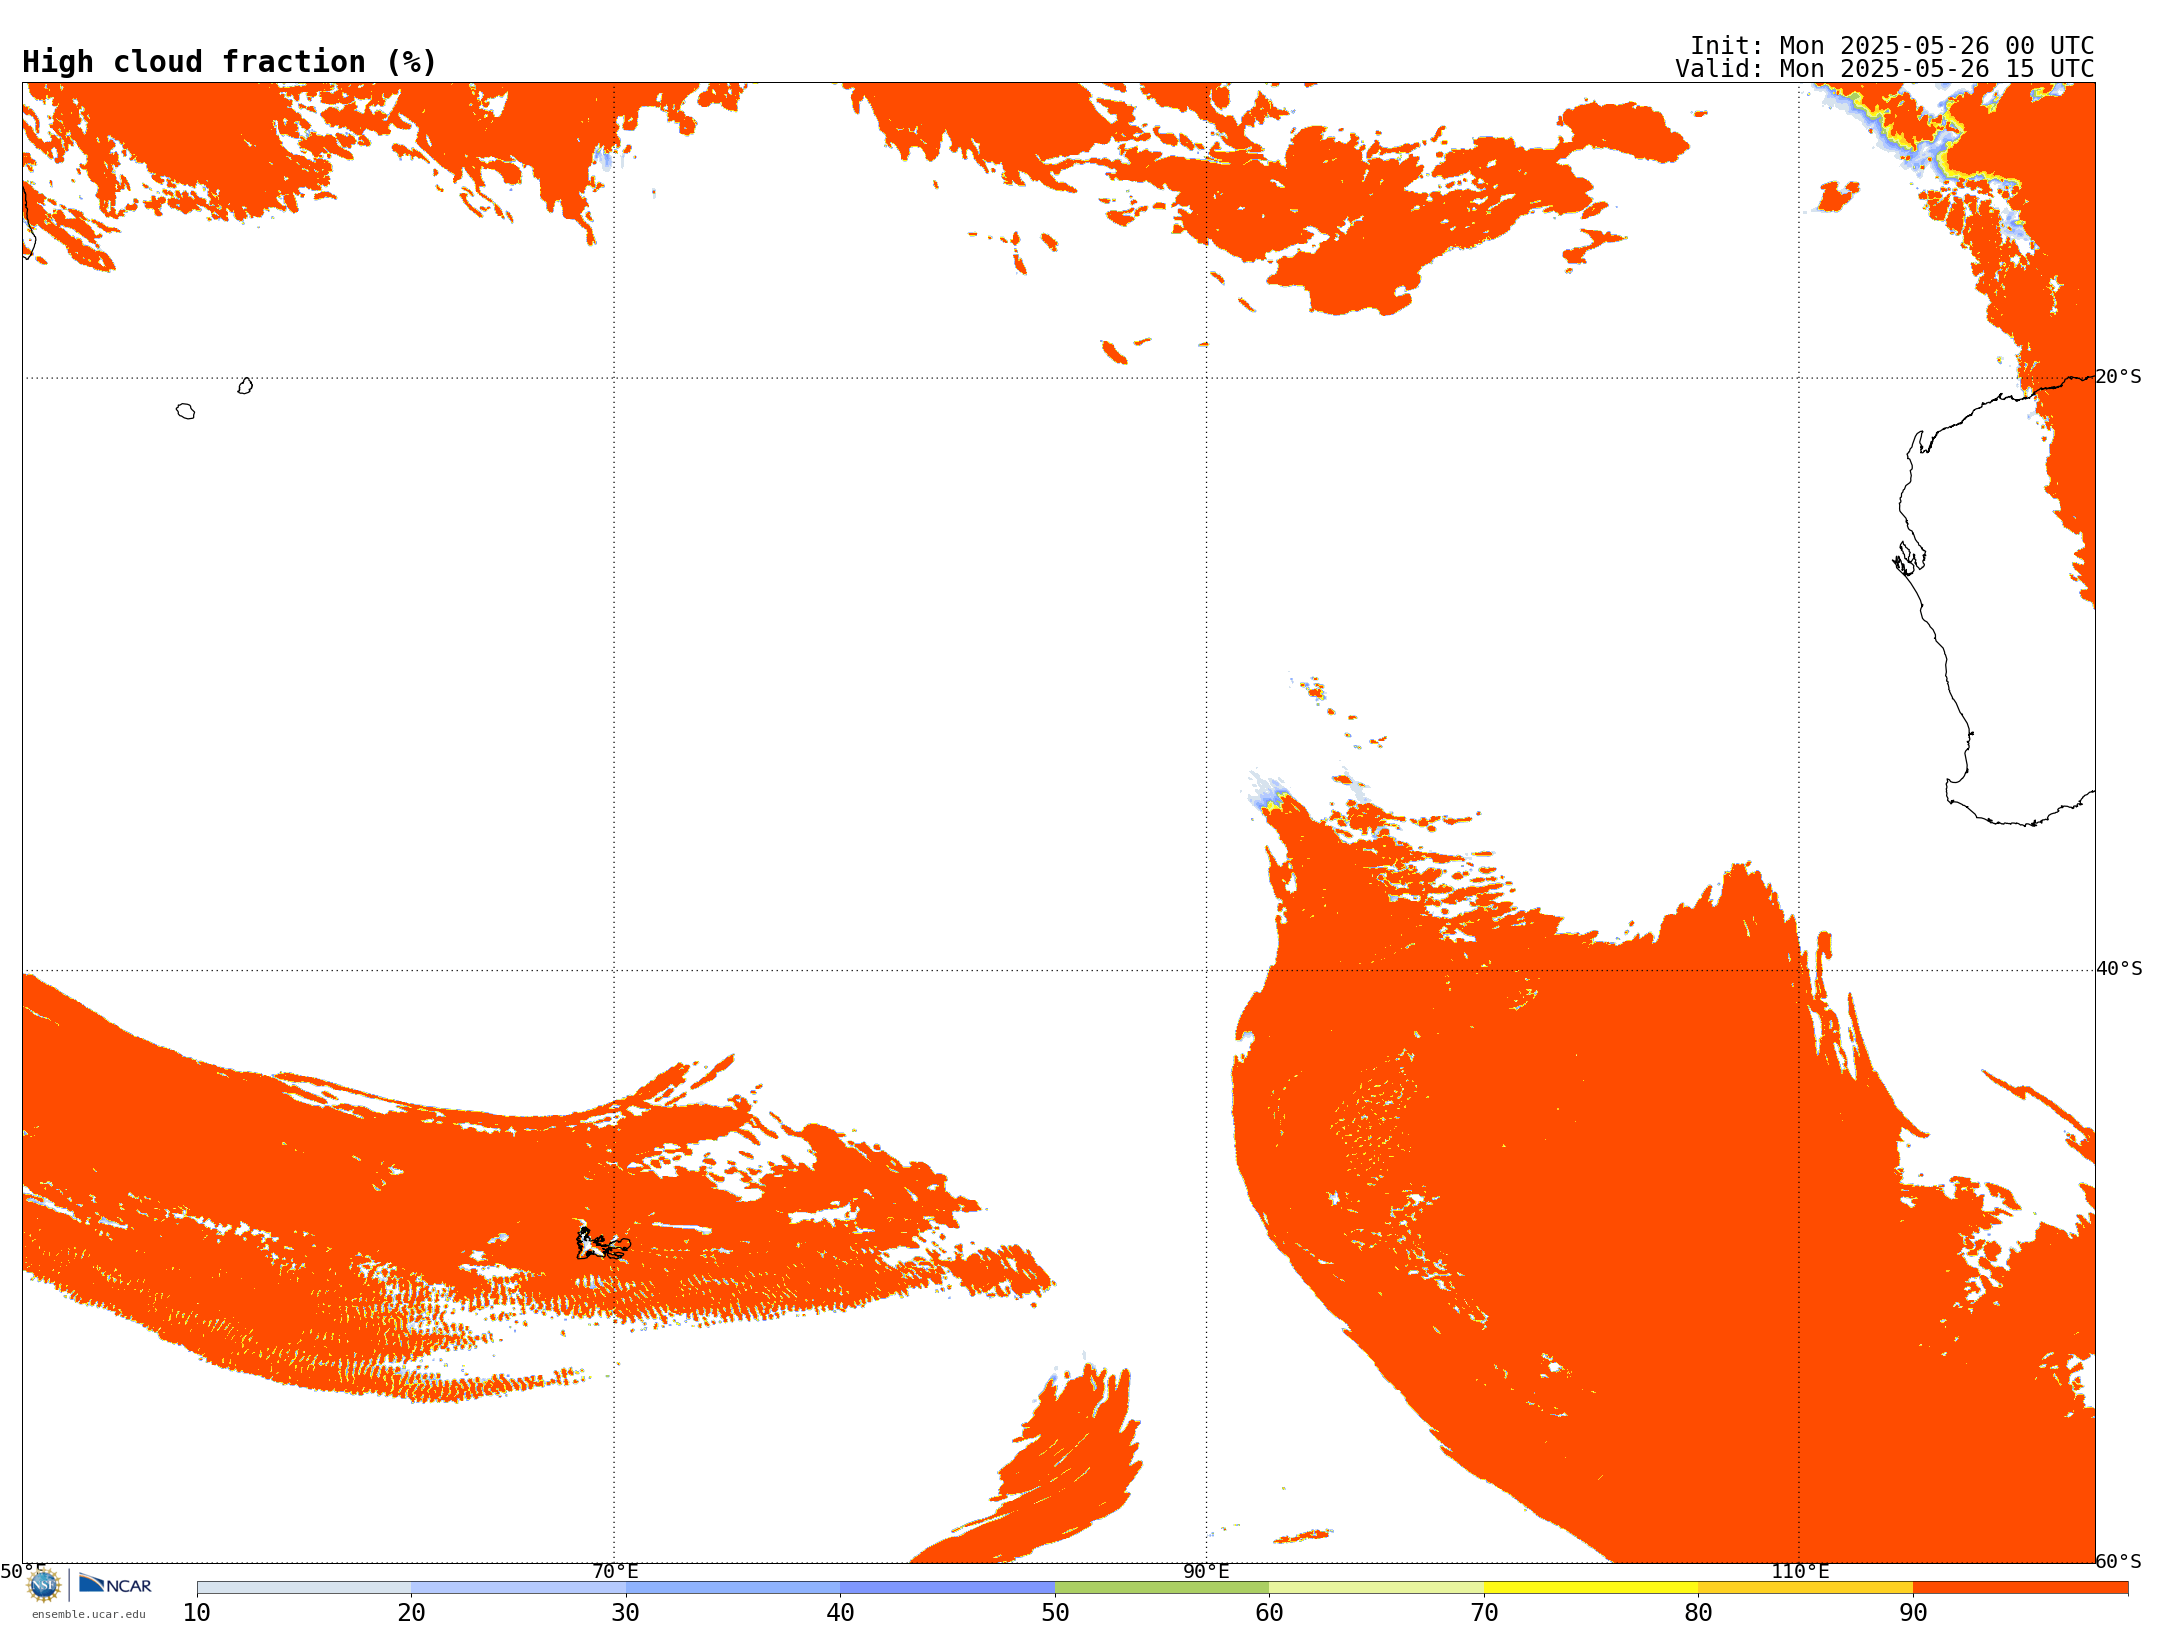Click the colorbar tick label 70
Viewport: 2160px width, 1626px height.
click(x=1484, y=1613)
